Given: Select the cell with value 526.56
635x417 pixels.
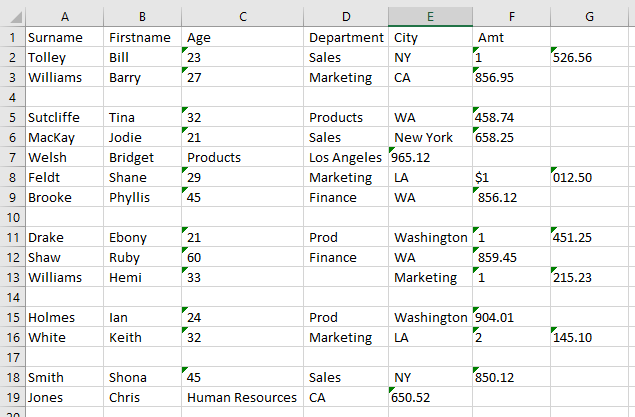Looking at the screenshot, I should pos(590,57).
